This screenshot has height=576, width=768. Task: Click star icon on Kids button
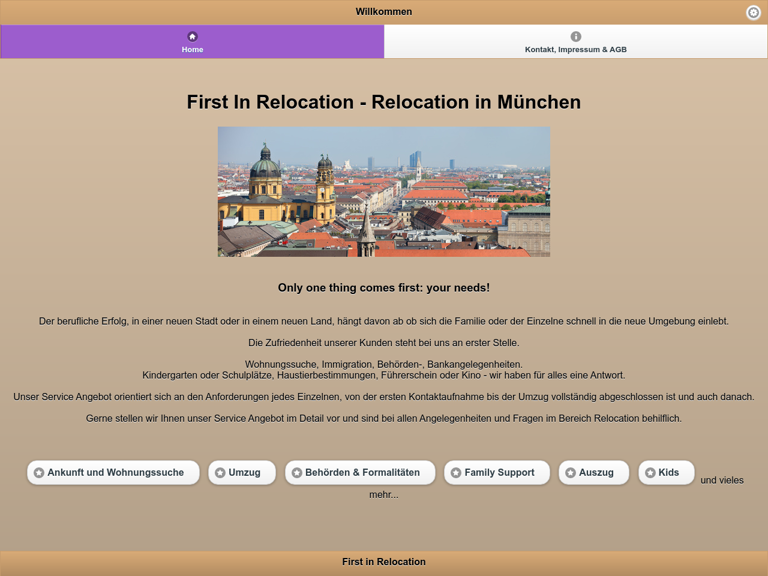pyautogui.click(x=650, y=473)
